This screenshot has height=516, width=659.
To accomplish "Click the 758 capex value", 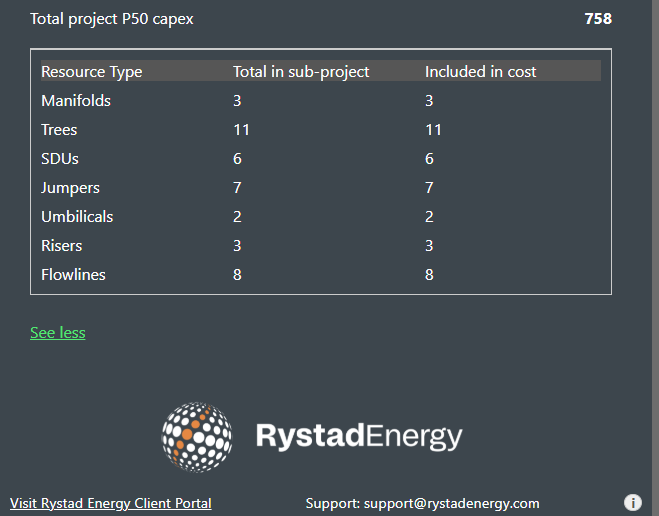I will tap(598, 19).
